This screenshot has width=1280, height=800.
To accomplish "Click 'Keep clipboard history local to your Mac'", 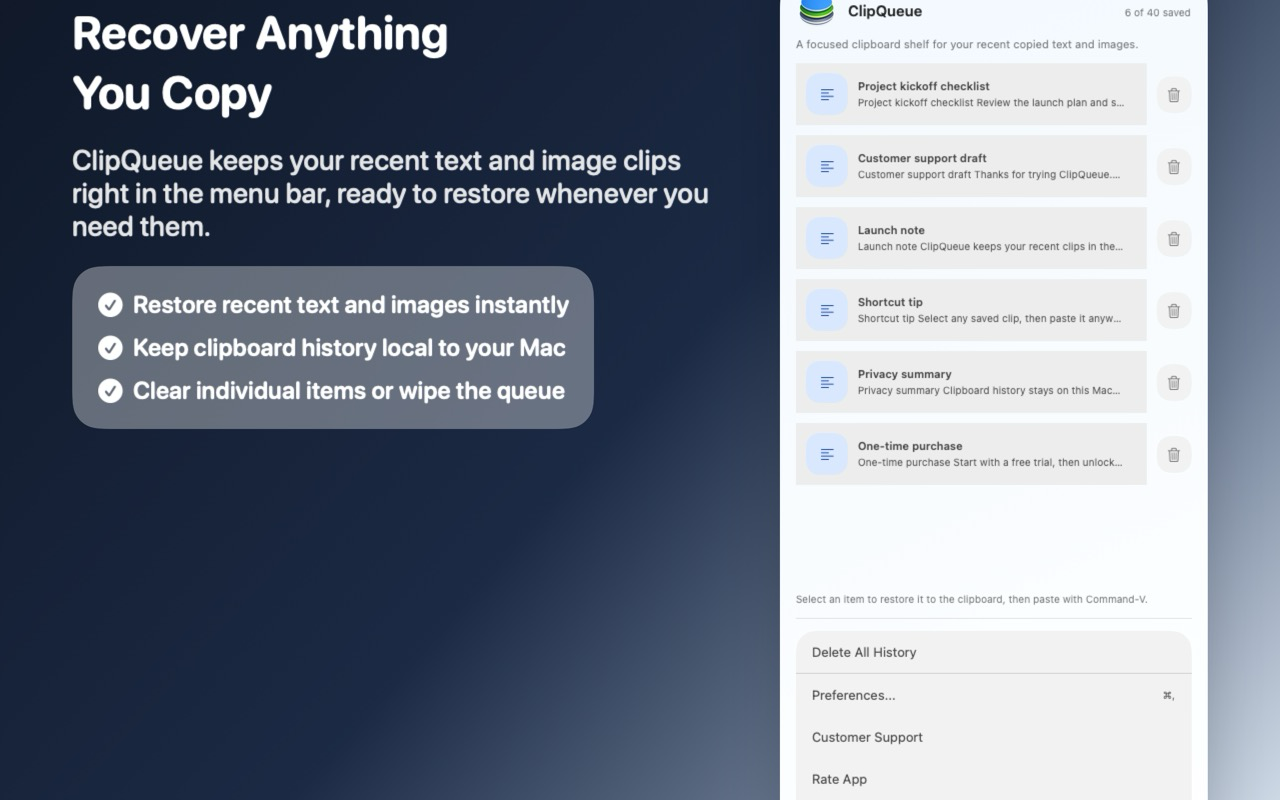I will pyautogui.click(x=349, y=348).
